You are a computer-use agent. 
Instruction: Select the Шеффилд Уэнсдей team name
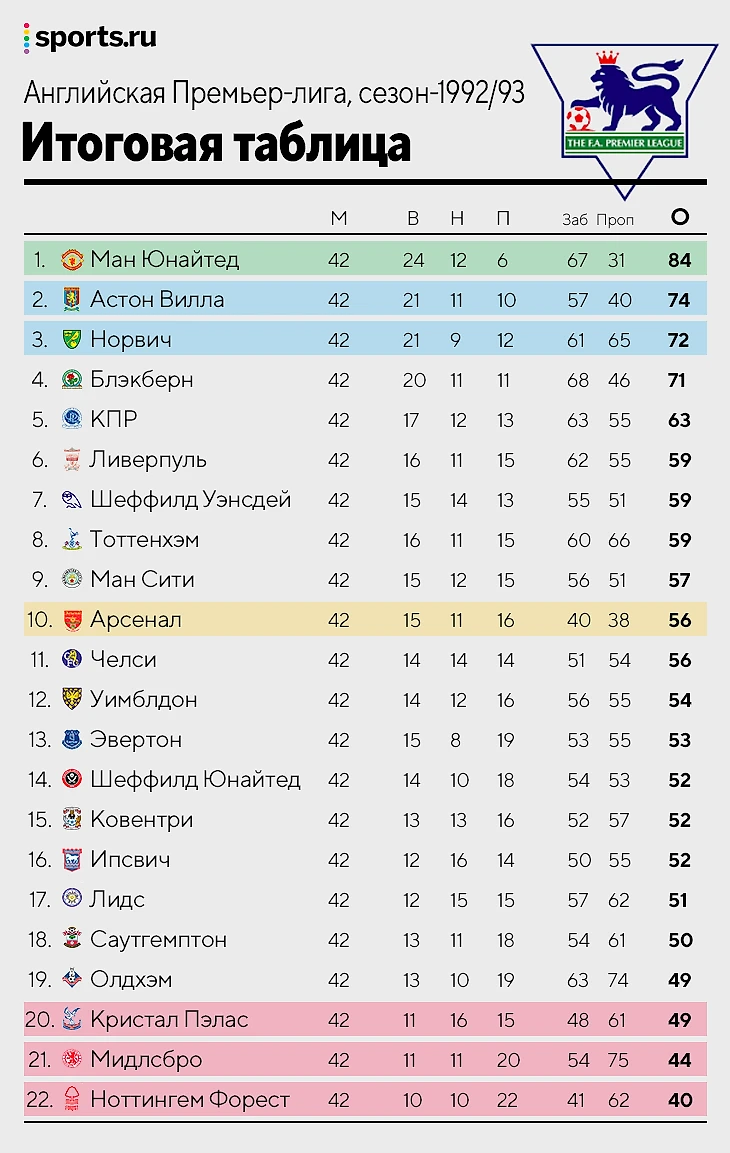tap(190, 500)
